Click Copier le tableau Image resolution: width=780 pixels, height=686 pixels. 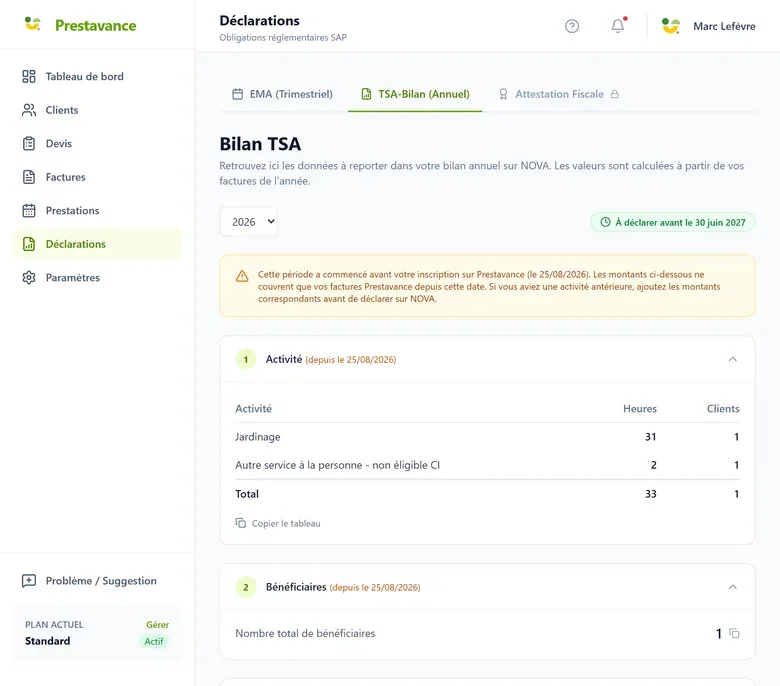[x=278, y=523]
